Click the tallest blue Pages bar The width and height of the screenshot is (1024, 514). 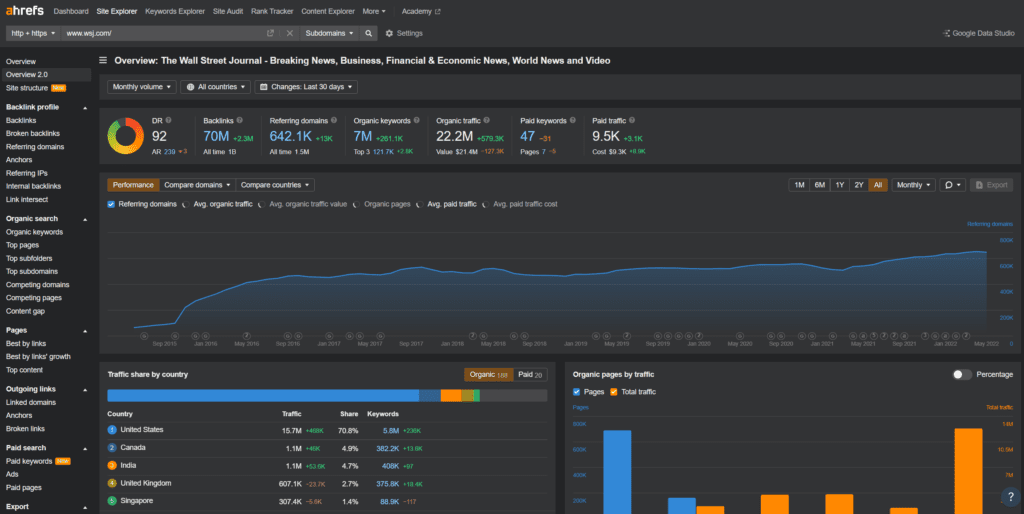point(617,472)
